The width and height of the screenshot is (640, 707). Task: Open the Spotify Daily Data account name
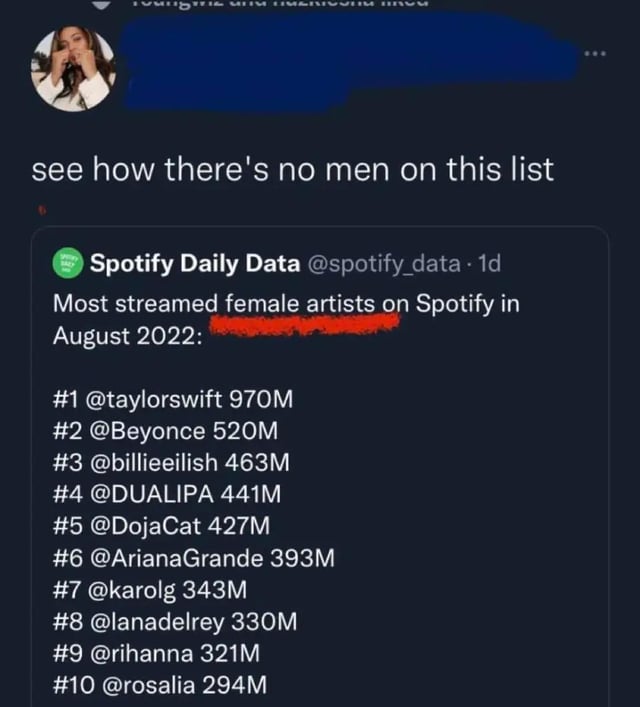[x=195, y=264]
